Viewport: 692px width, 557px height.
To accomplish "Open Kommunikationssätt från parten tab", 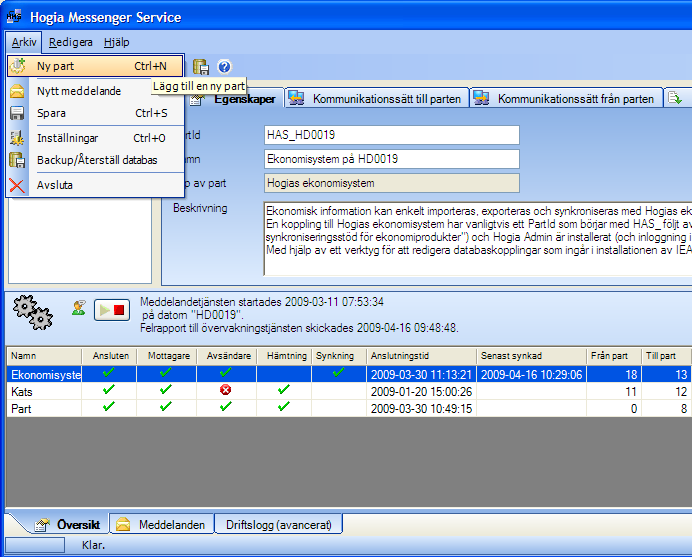I will 566,98.
